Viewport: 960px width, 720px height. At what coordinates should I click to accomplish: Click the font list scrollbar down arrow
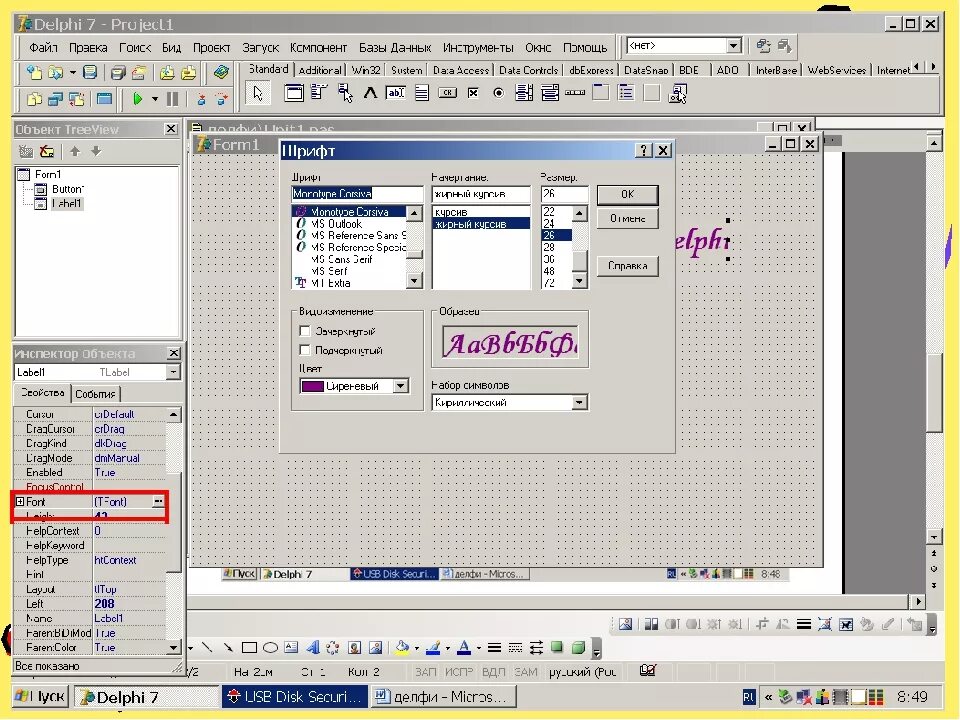pos(414,280)
